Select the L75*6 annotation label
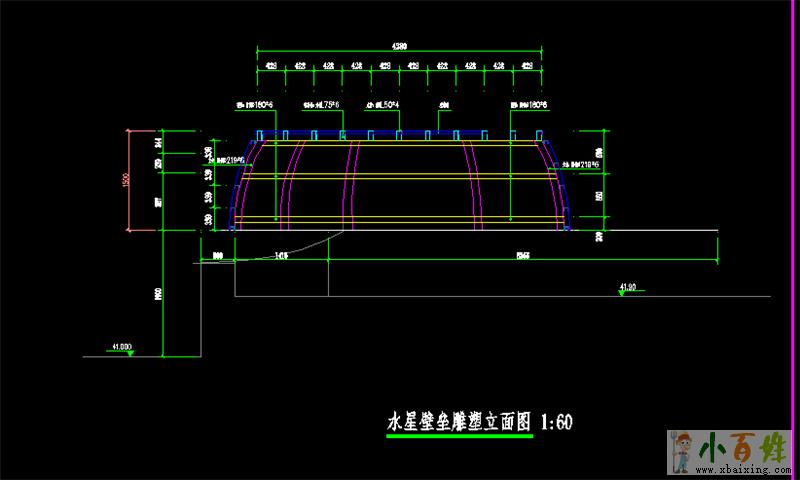This screenshot has width=800, height=480. 322,104
